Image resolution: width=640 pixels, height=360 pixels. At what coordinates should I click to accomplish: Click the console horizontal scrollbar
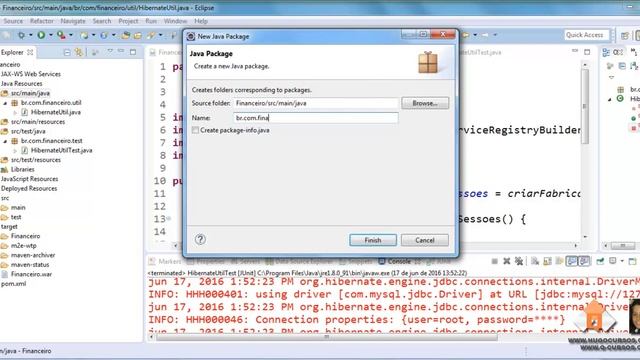click(327, 337)
